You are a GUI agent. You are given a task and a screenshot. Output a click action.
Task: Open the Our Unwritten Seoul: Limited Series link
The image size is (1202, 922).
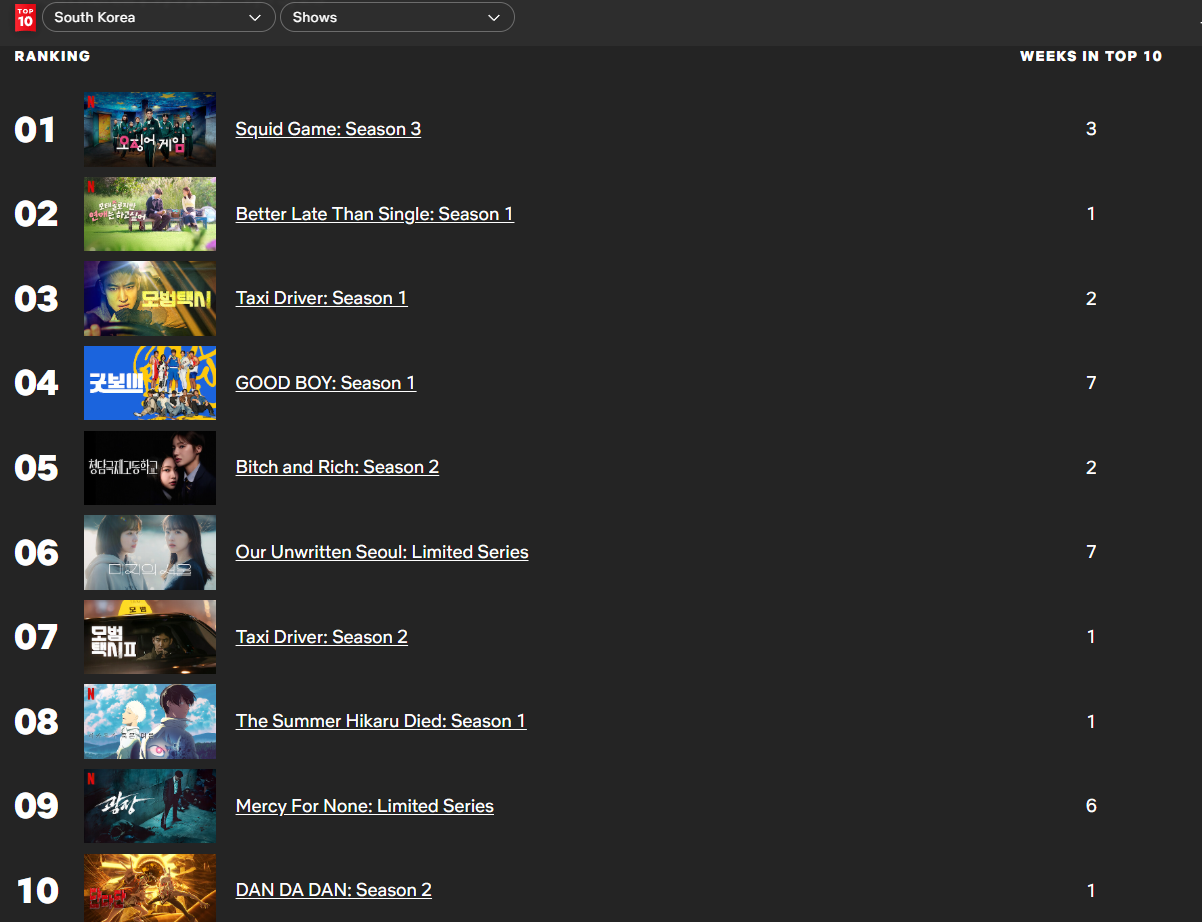pyautogui.click(x=382, y=552)
